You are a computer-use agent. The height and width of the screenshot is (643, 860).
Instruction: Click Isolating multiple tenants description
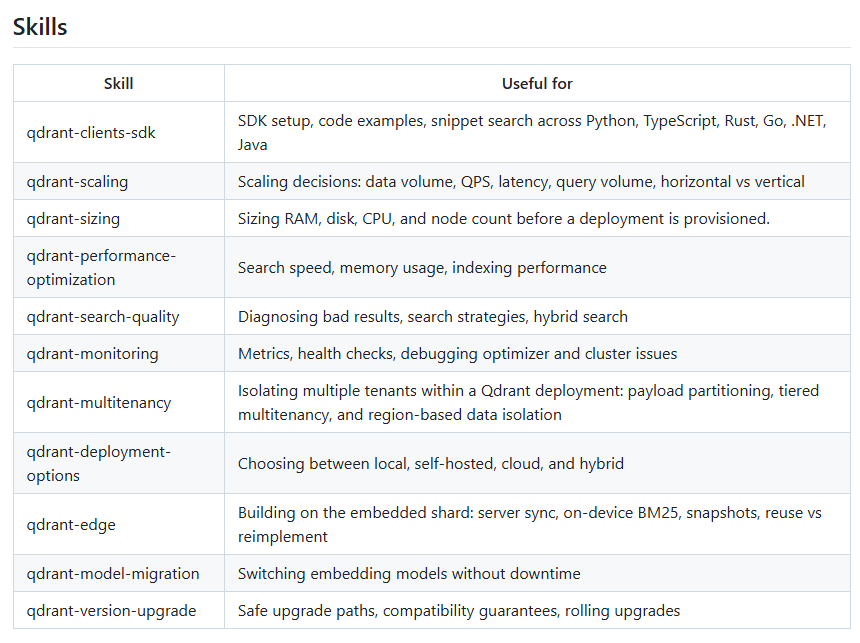[x=537, y=402]
